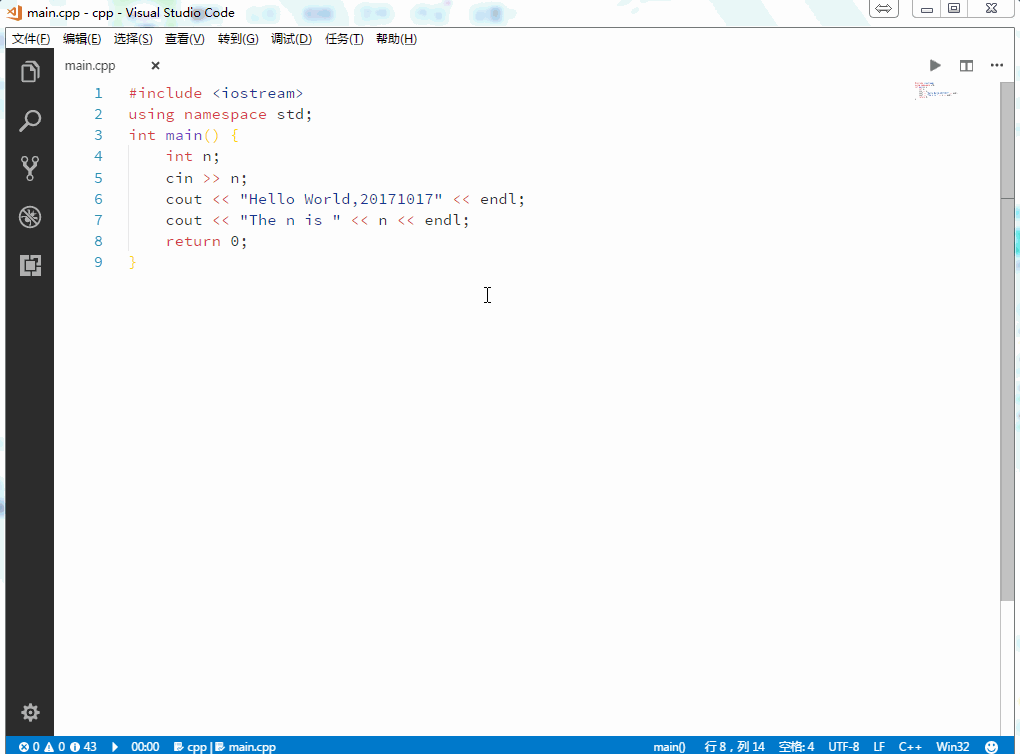Close the main.cpp tab

[155, 65]
